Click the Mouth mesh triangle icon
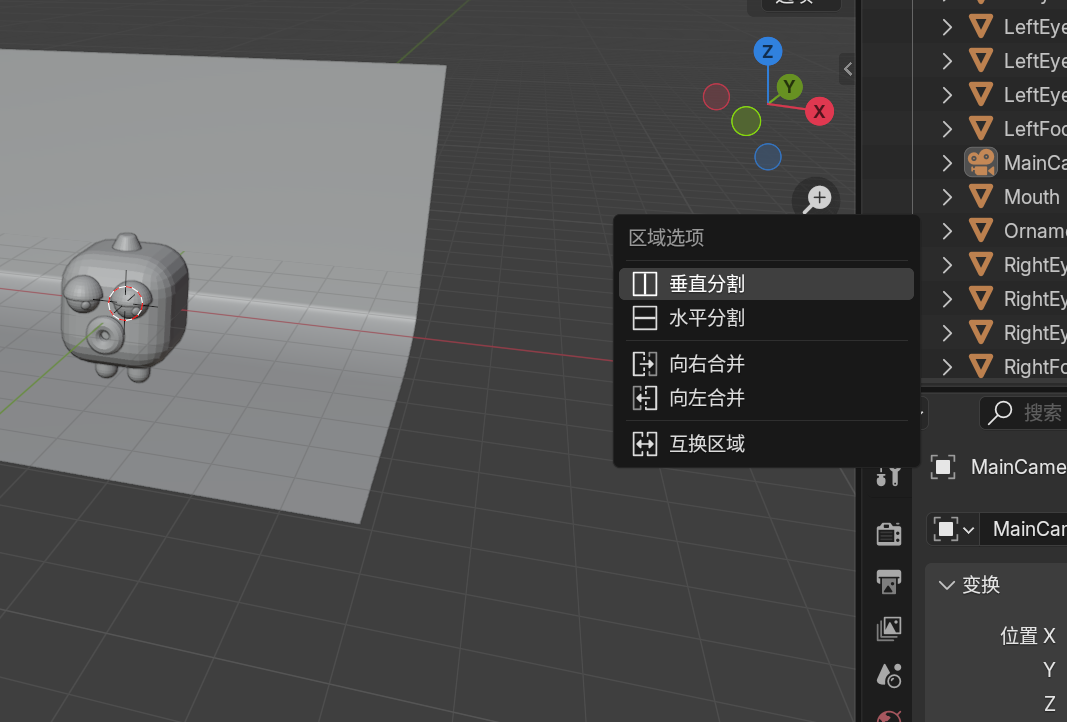Image resolution: width=1067 pixels, height=722 pixels. pyautogui.click(x=981, y=197)
